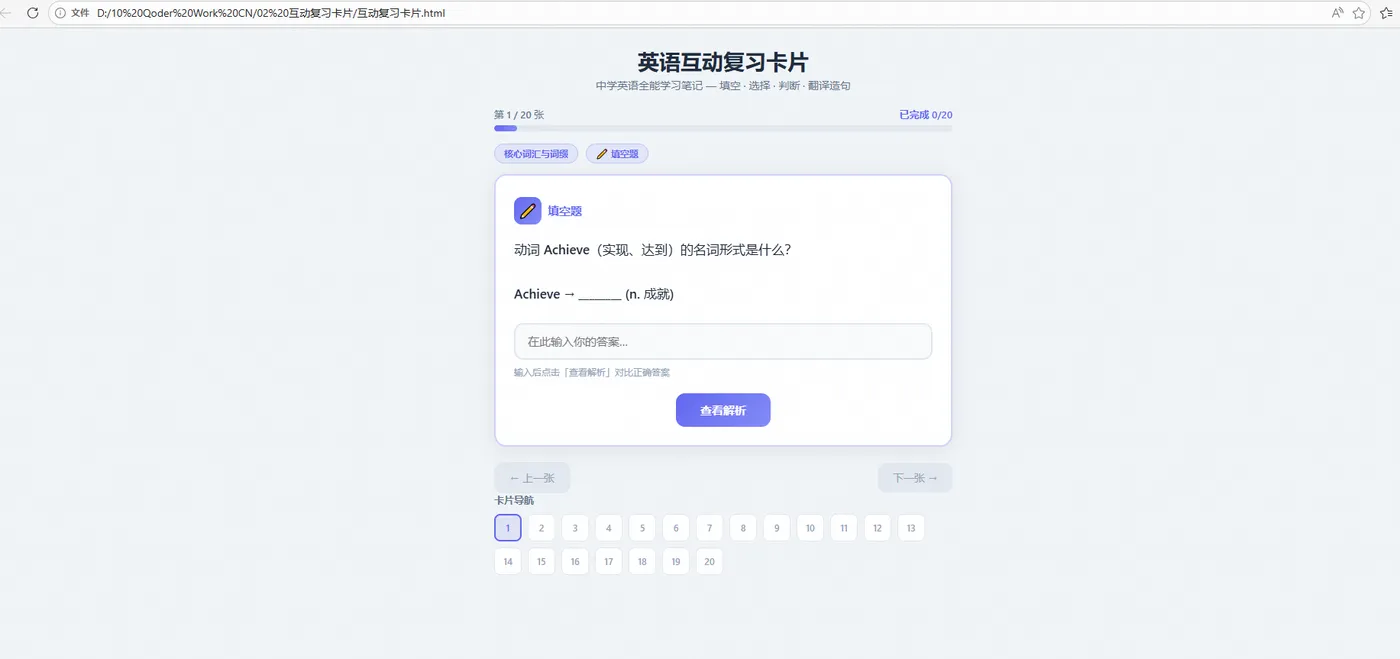Select the 核心词汇与词缀 category tag
This screenshot has width=1400, height=659.
tap(536, 154)
